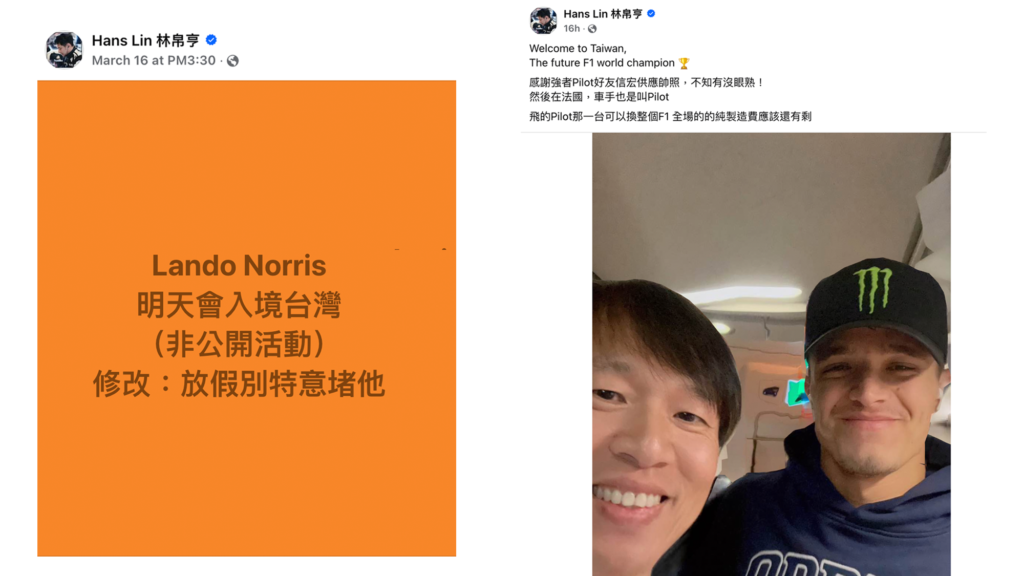Screen dimensions: 1024x576
Task: Click the verified badge on left post
Action: [x=211, y=40]
